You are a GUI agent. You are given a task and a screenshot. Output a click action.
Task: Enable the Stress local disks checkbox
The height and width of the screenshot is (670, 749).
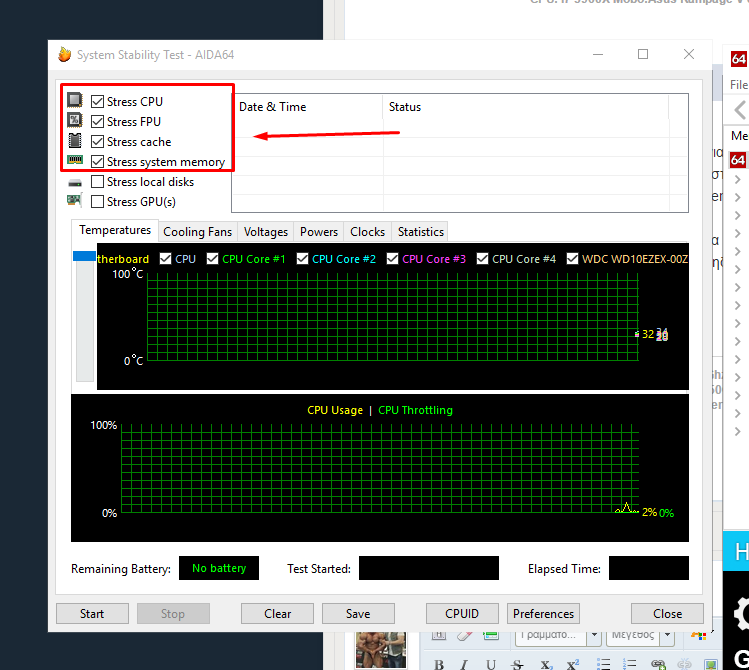[x=97, y=181]
